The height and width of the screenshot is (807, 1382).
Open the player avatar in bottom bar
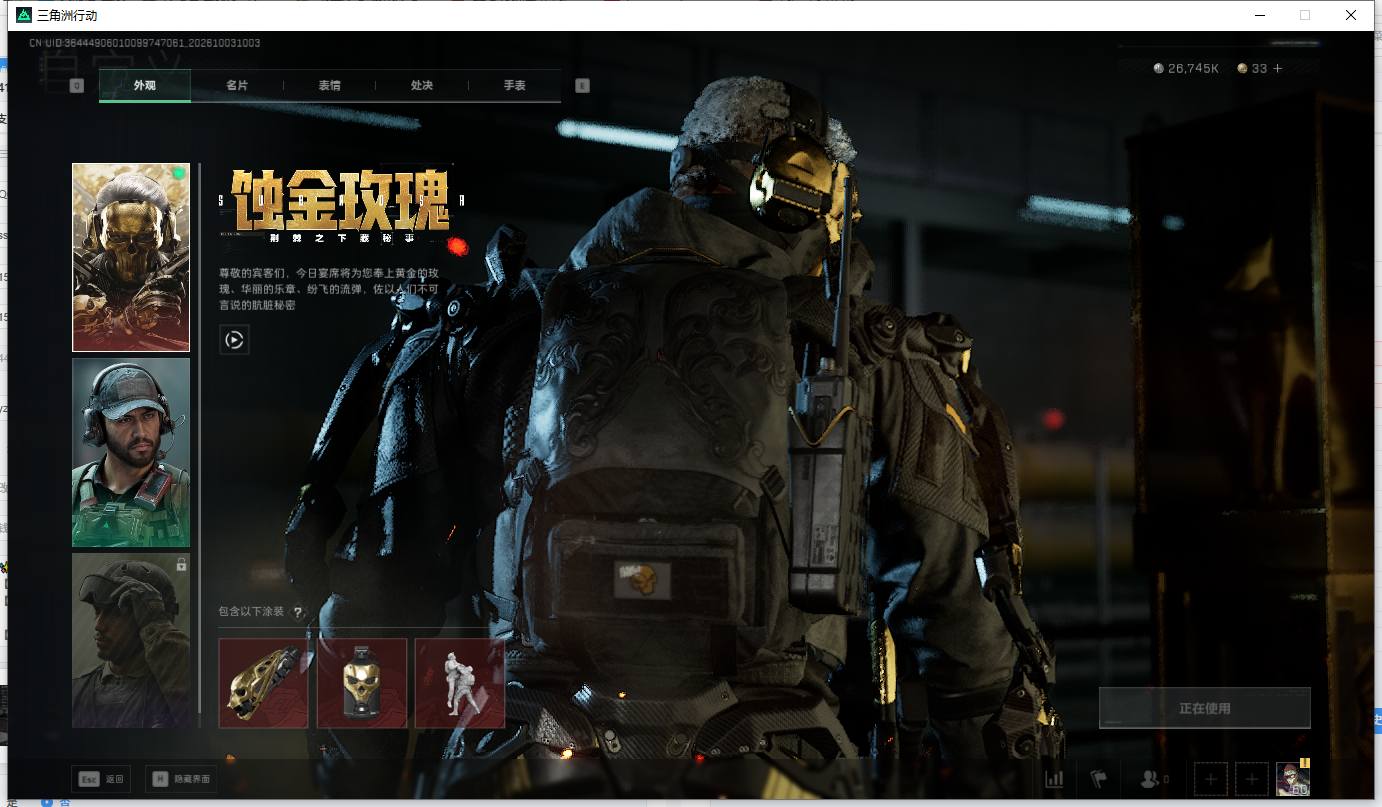(1293, 779)
